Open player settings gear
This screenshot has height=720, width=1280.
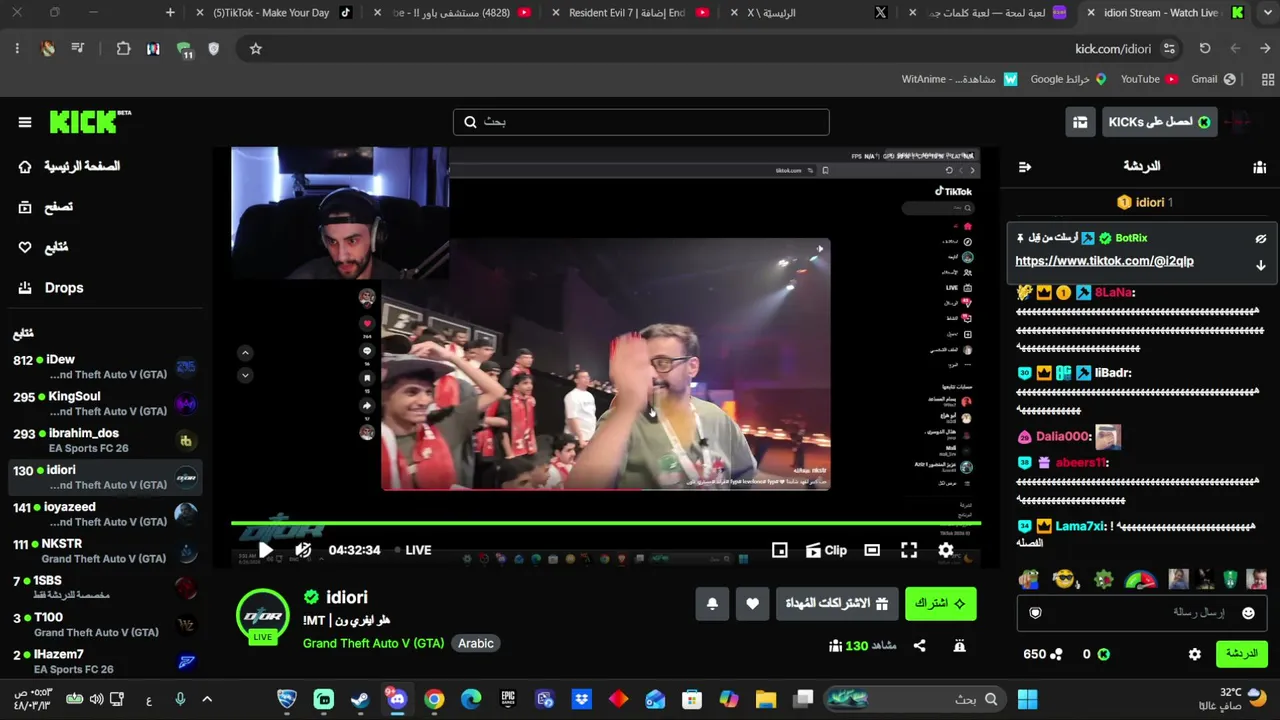[946, 550]
